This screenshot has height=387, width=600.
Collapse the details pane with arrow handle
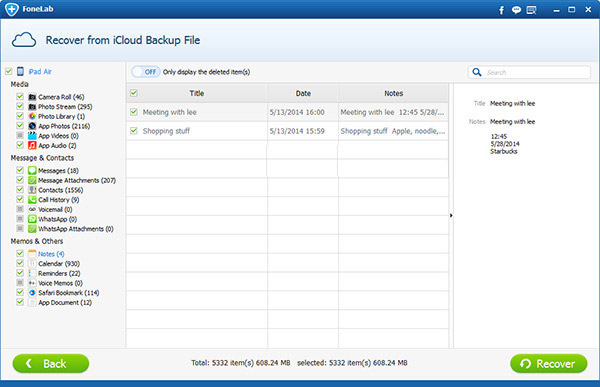click(451, 216)
